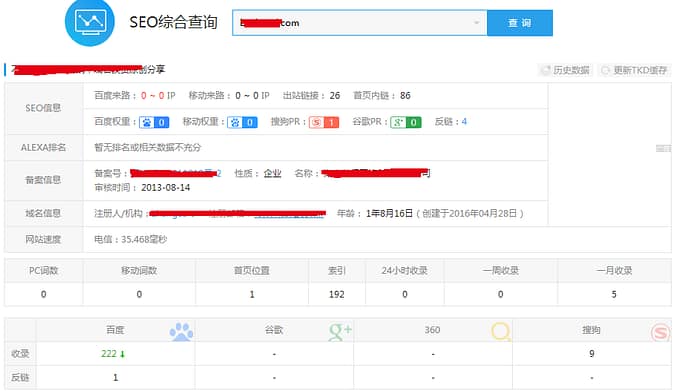The width and height of the screenshot is (680, 391).
Task: Click the 24小时收录 column header
Action: pyautogui.click(x=405, y=271)
